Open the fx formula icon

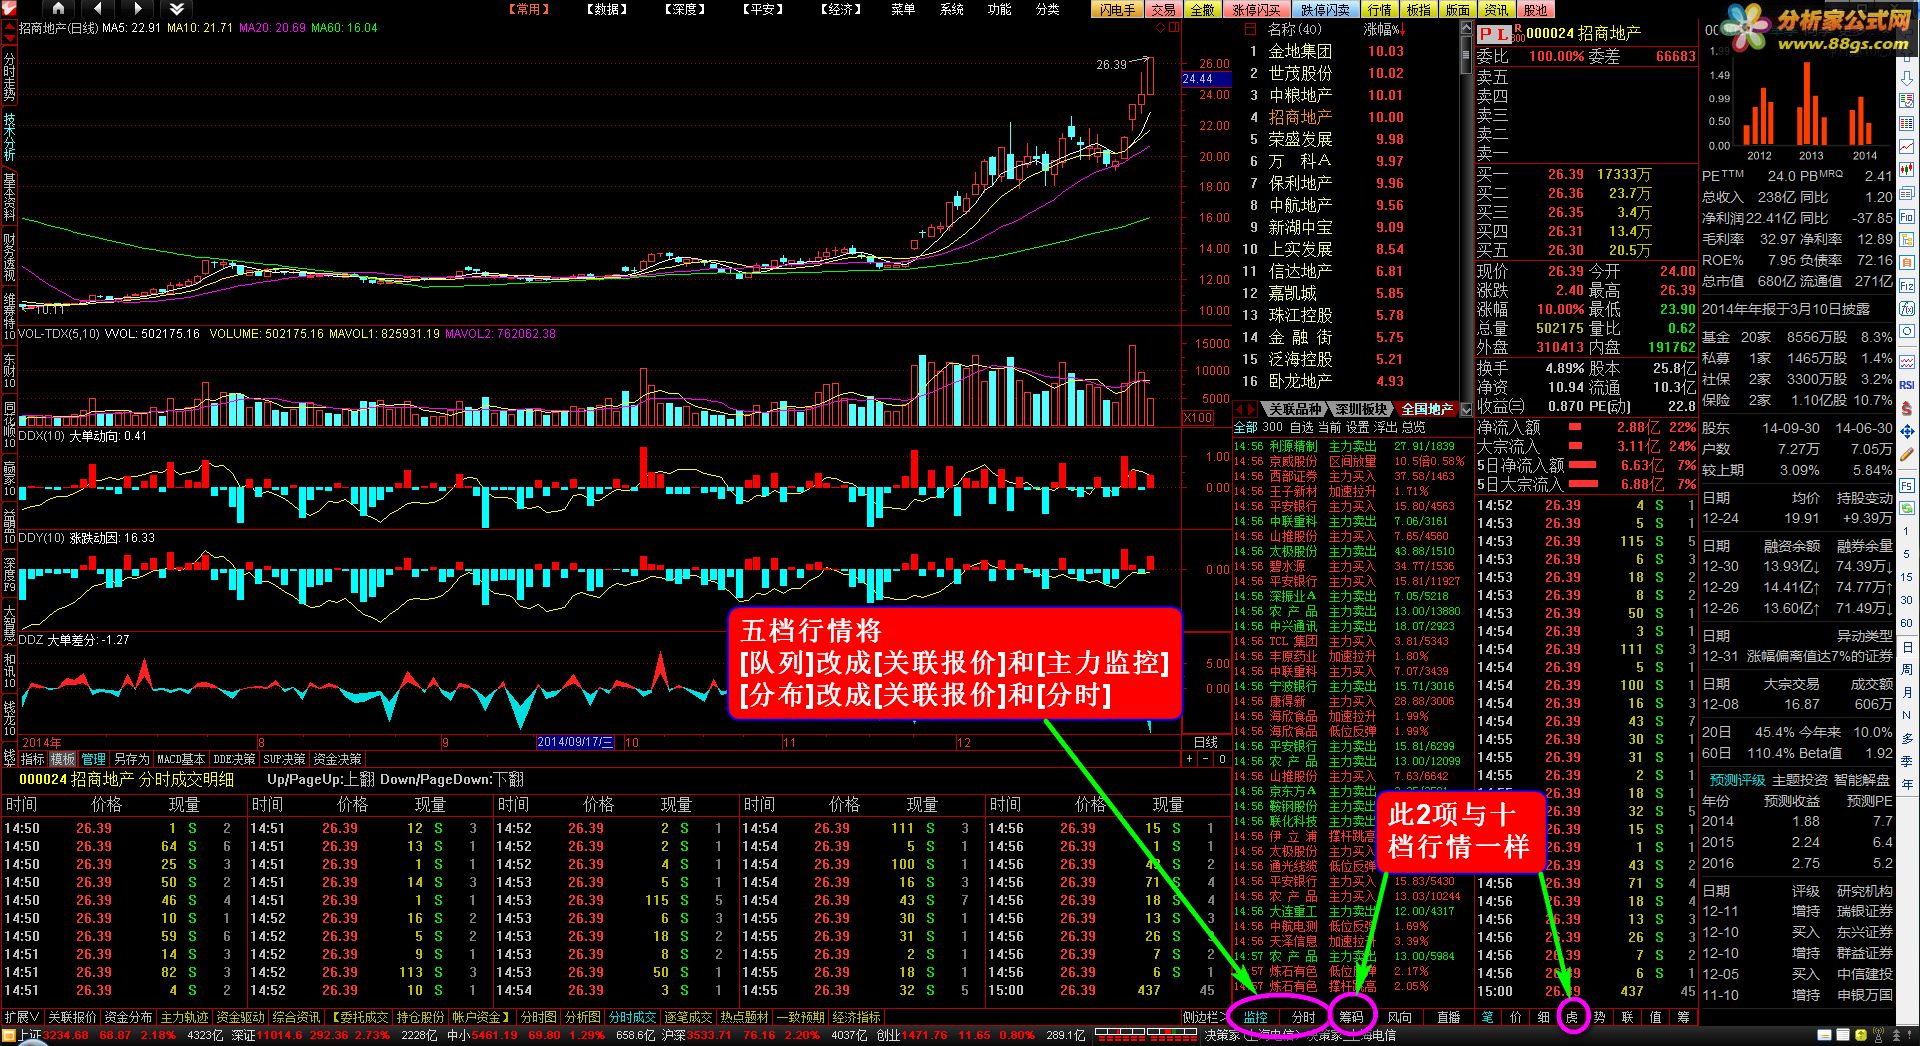[x=1907, y=308]
